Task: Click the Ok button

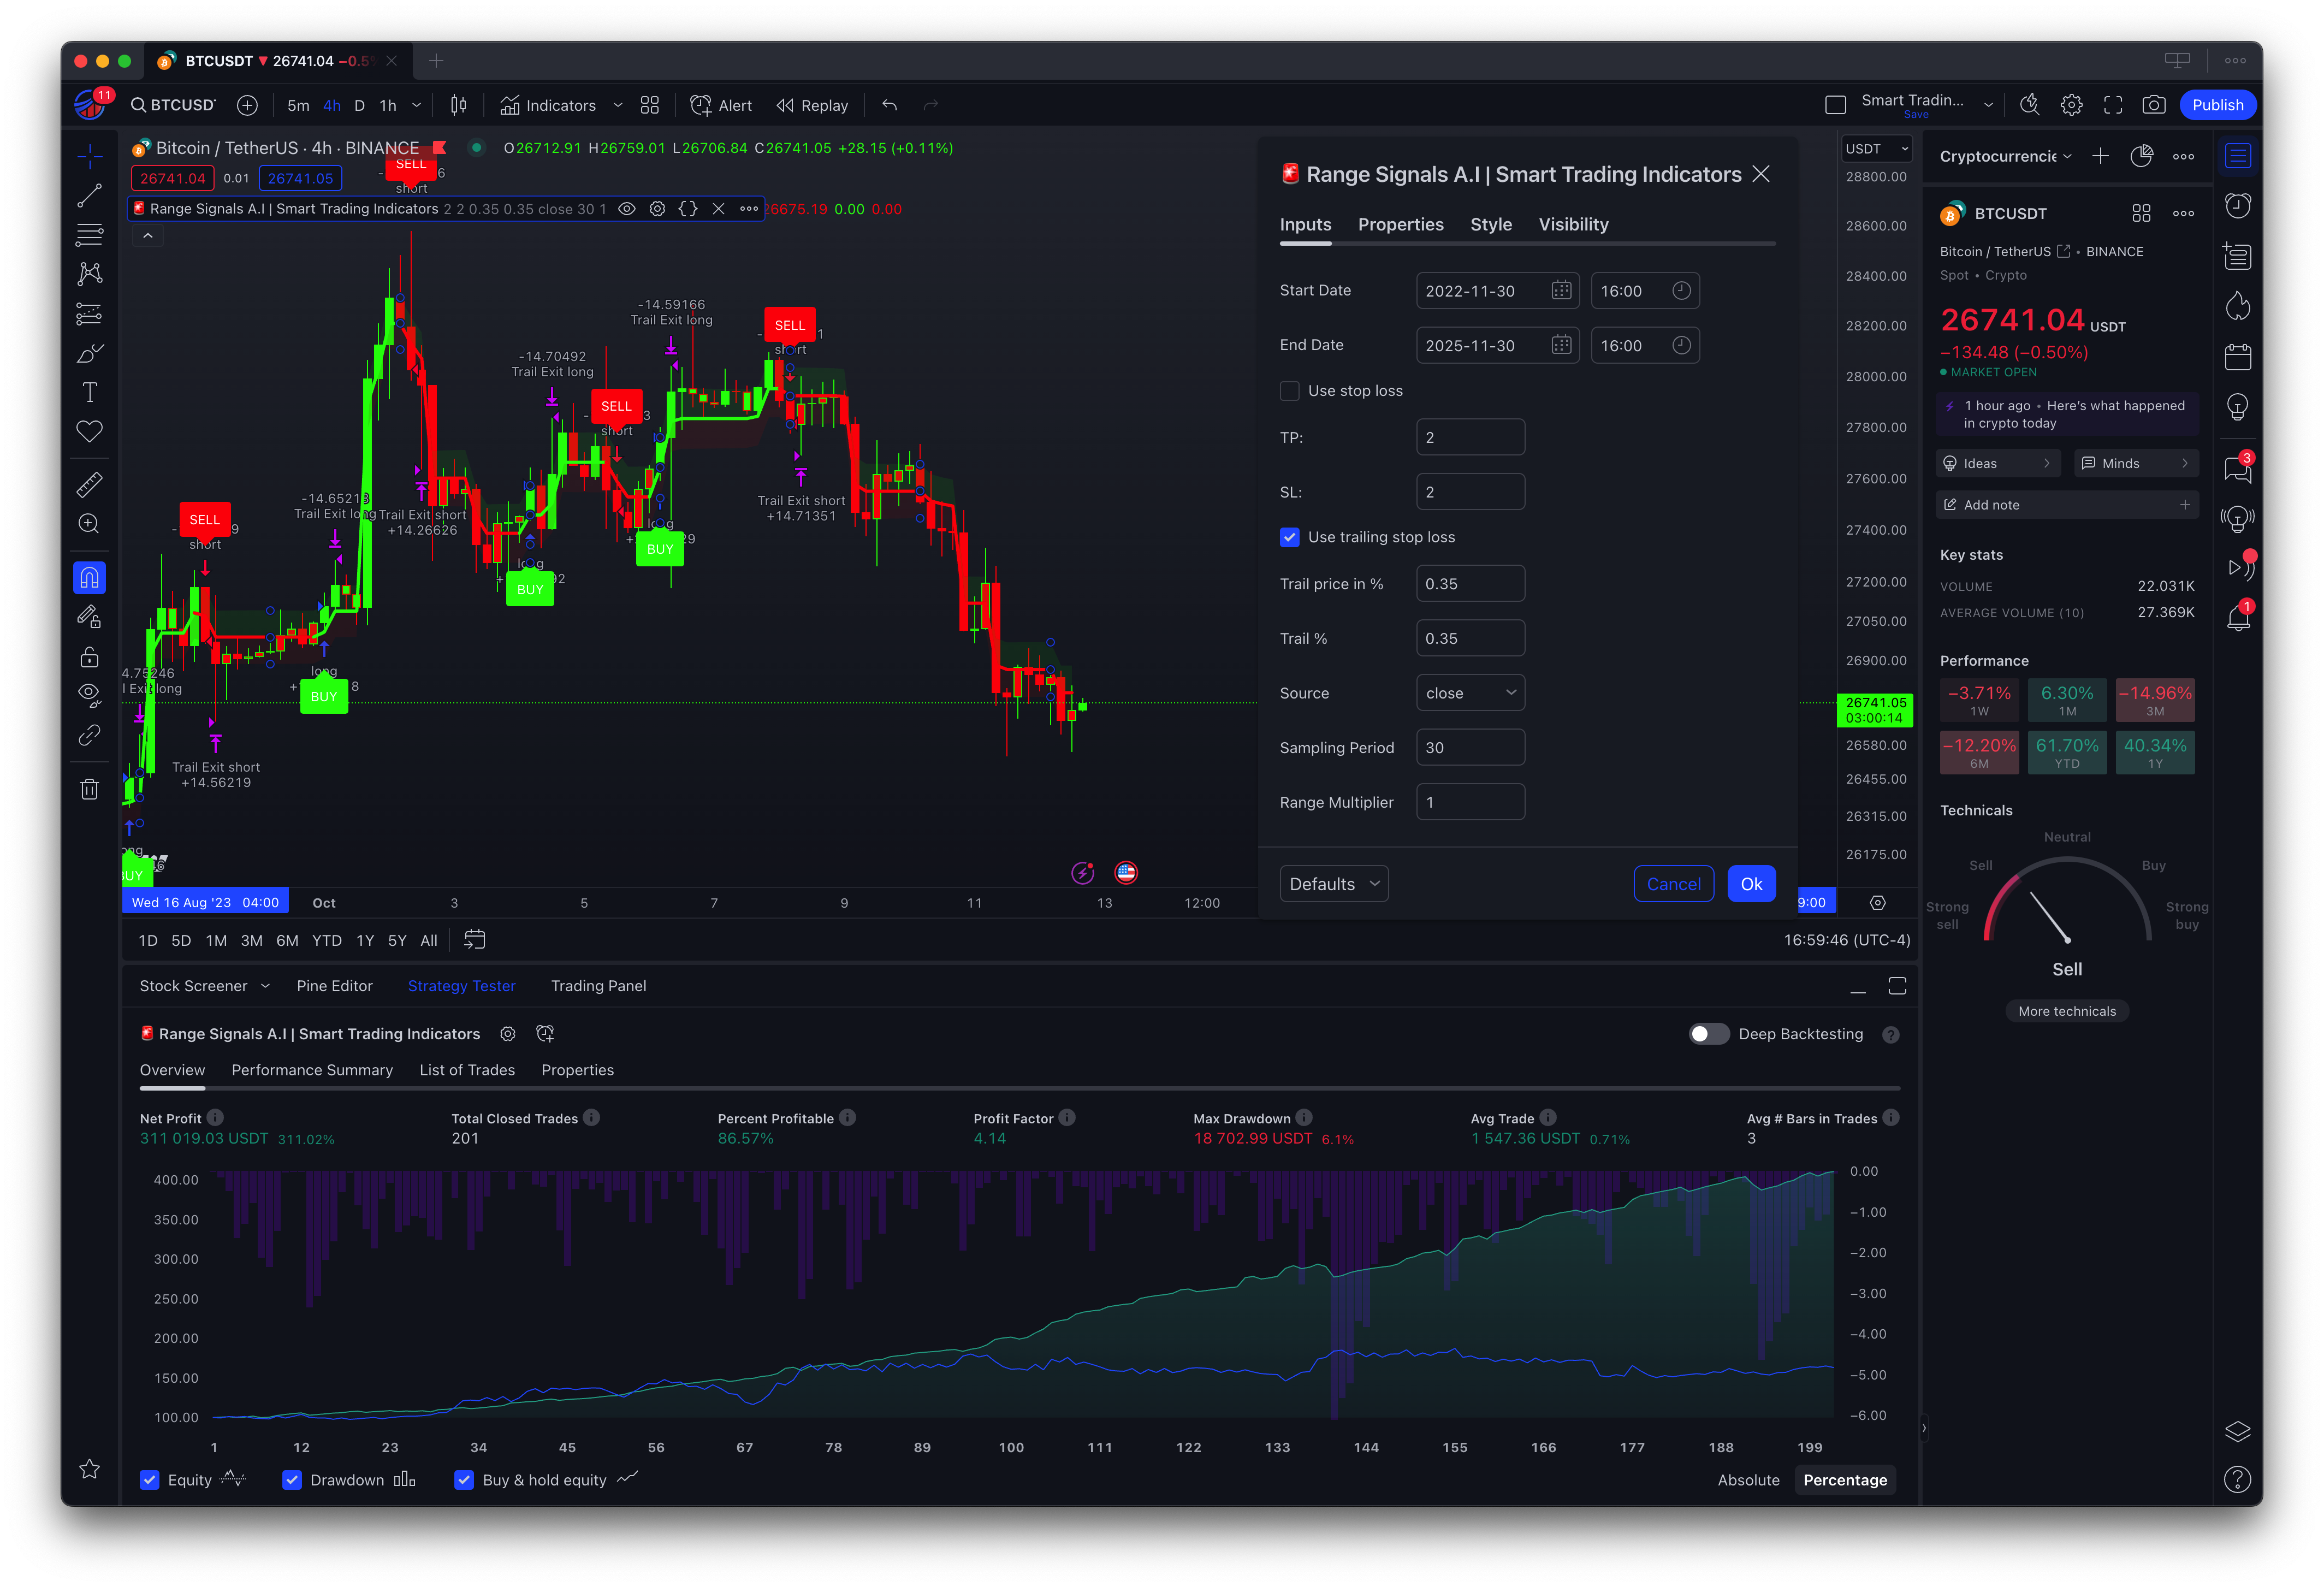Action: (1750, 884)
